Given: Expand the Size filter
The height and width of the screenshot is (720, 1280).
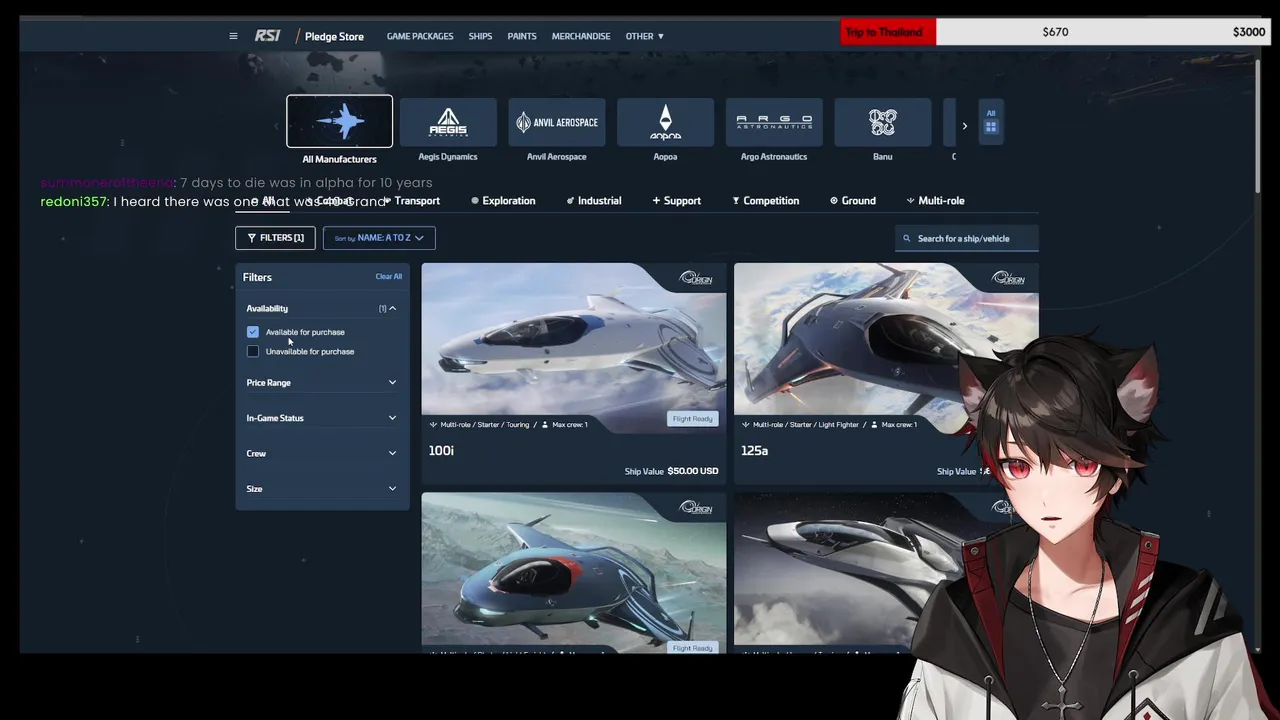Looking at the screenshot, I should (322, 489).
